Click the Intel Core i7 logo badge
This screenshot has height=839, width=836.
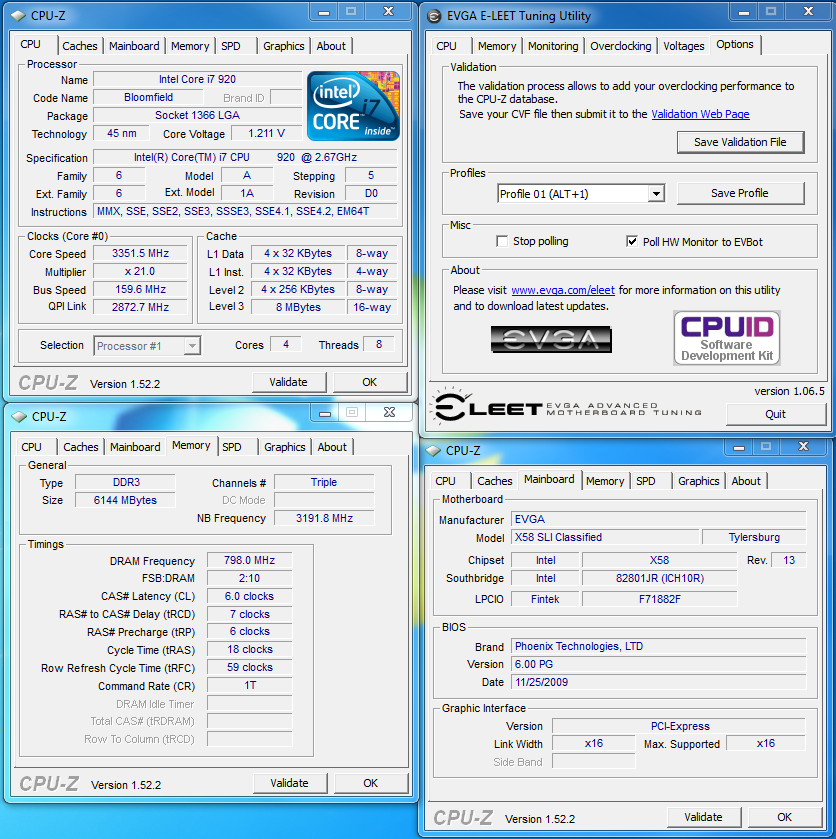(x=353, y=105)
